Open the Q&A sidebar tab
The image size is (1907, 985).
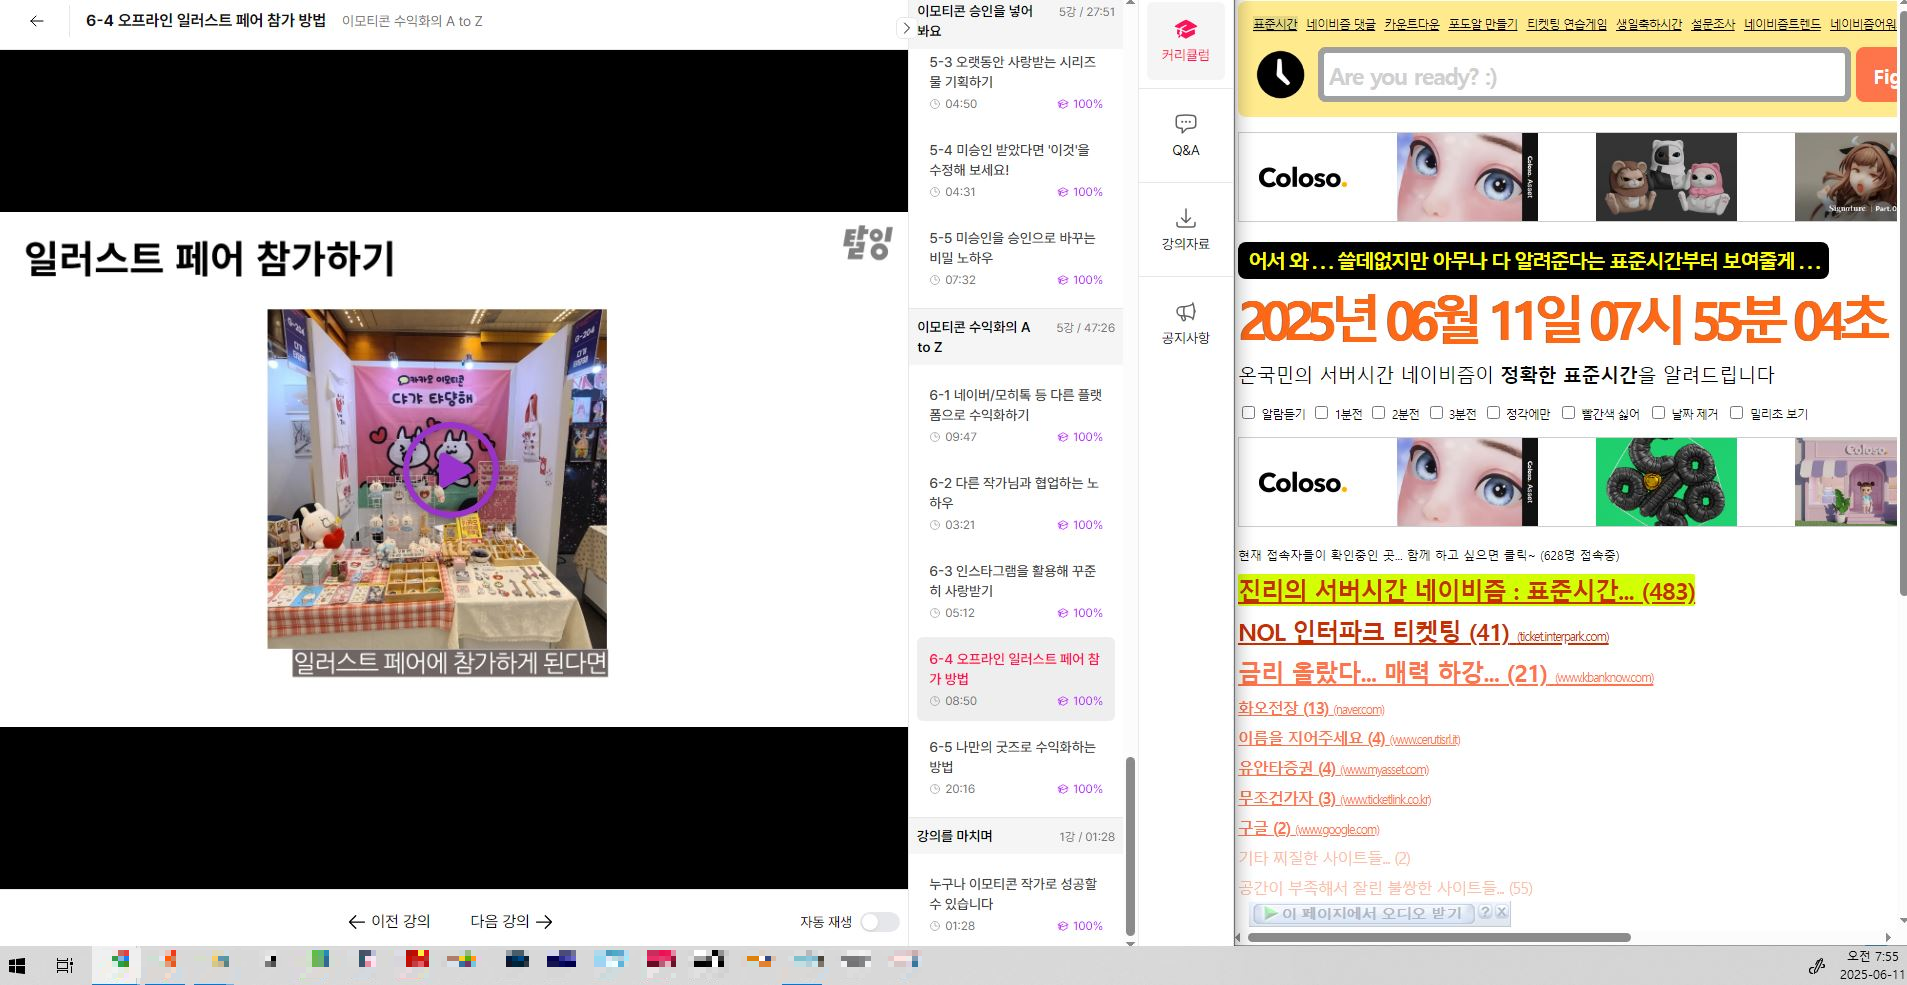(x=1185, y=135)
